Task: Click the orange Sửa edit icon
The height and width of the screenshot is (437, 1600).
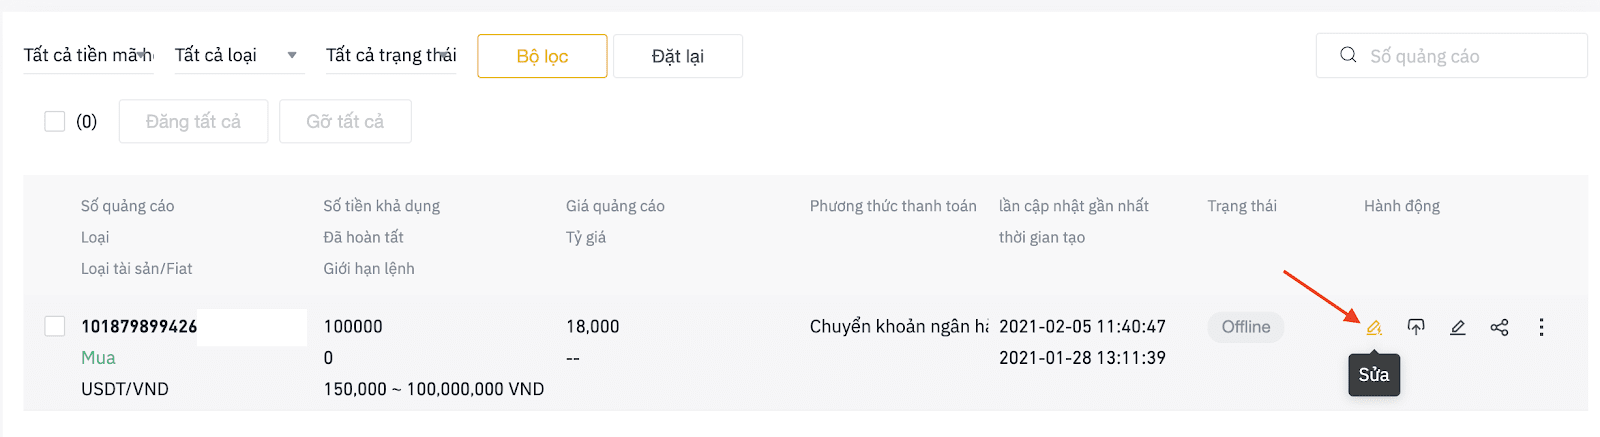Action: (x=1374, y=327)
